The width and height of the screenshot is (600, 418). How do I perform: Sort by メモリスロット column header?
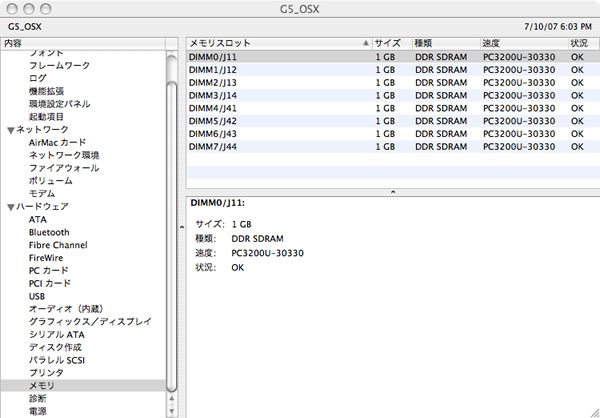(x=279, y=44)
